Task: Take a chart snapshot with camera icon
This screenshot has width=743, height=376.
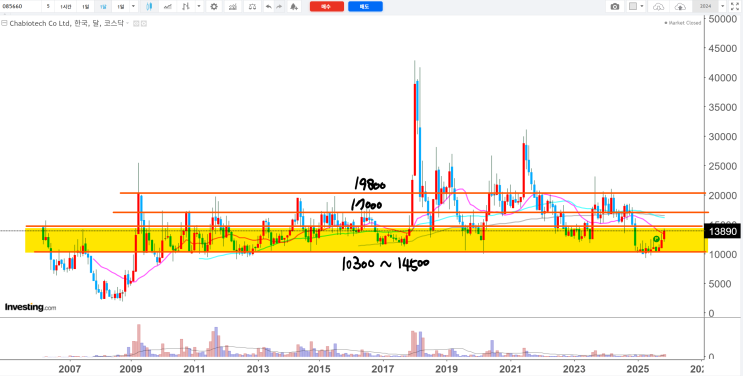Action: [x=615, y=7]
